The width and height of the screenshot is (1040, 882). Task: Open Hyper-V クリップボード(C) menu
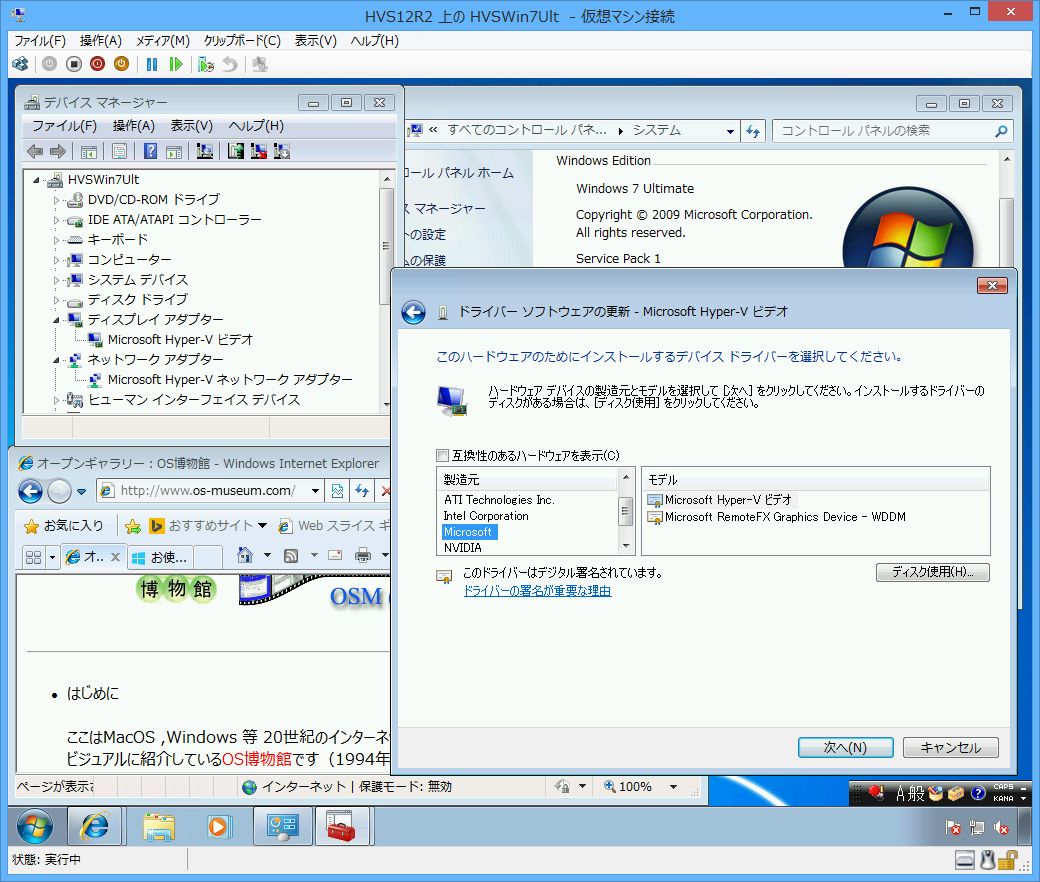(242, 41)
